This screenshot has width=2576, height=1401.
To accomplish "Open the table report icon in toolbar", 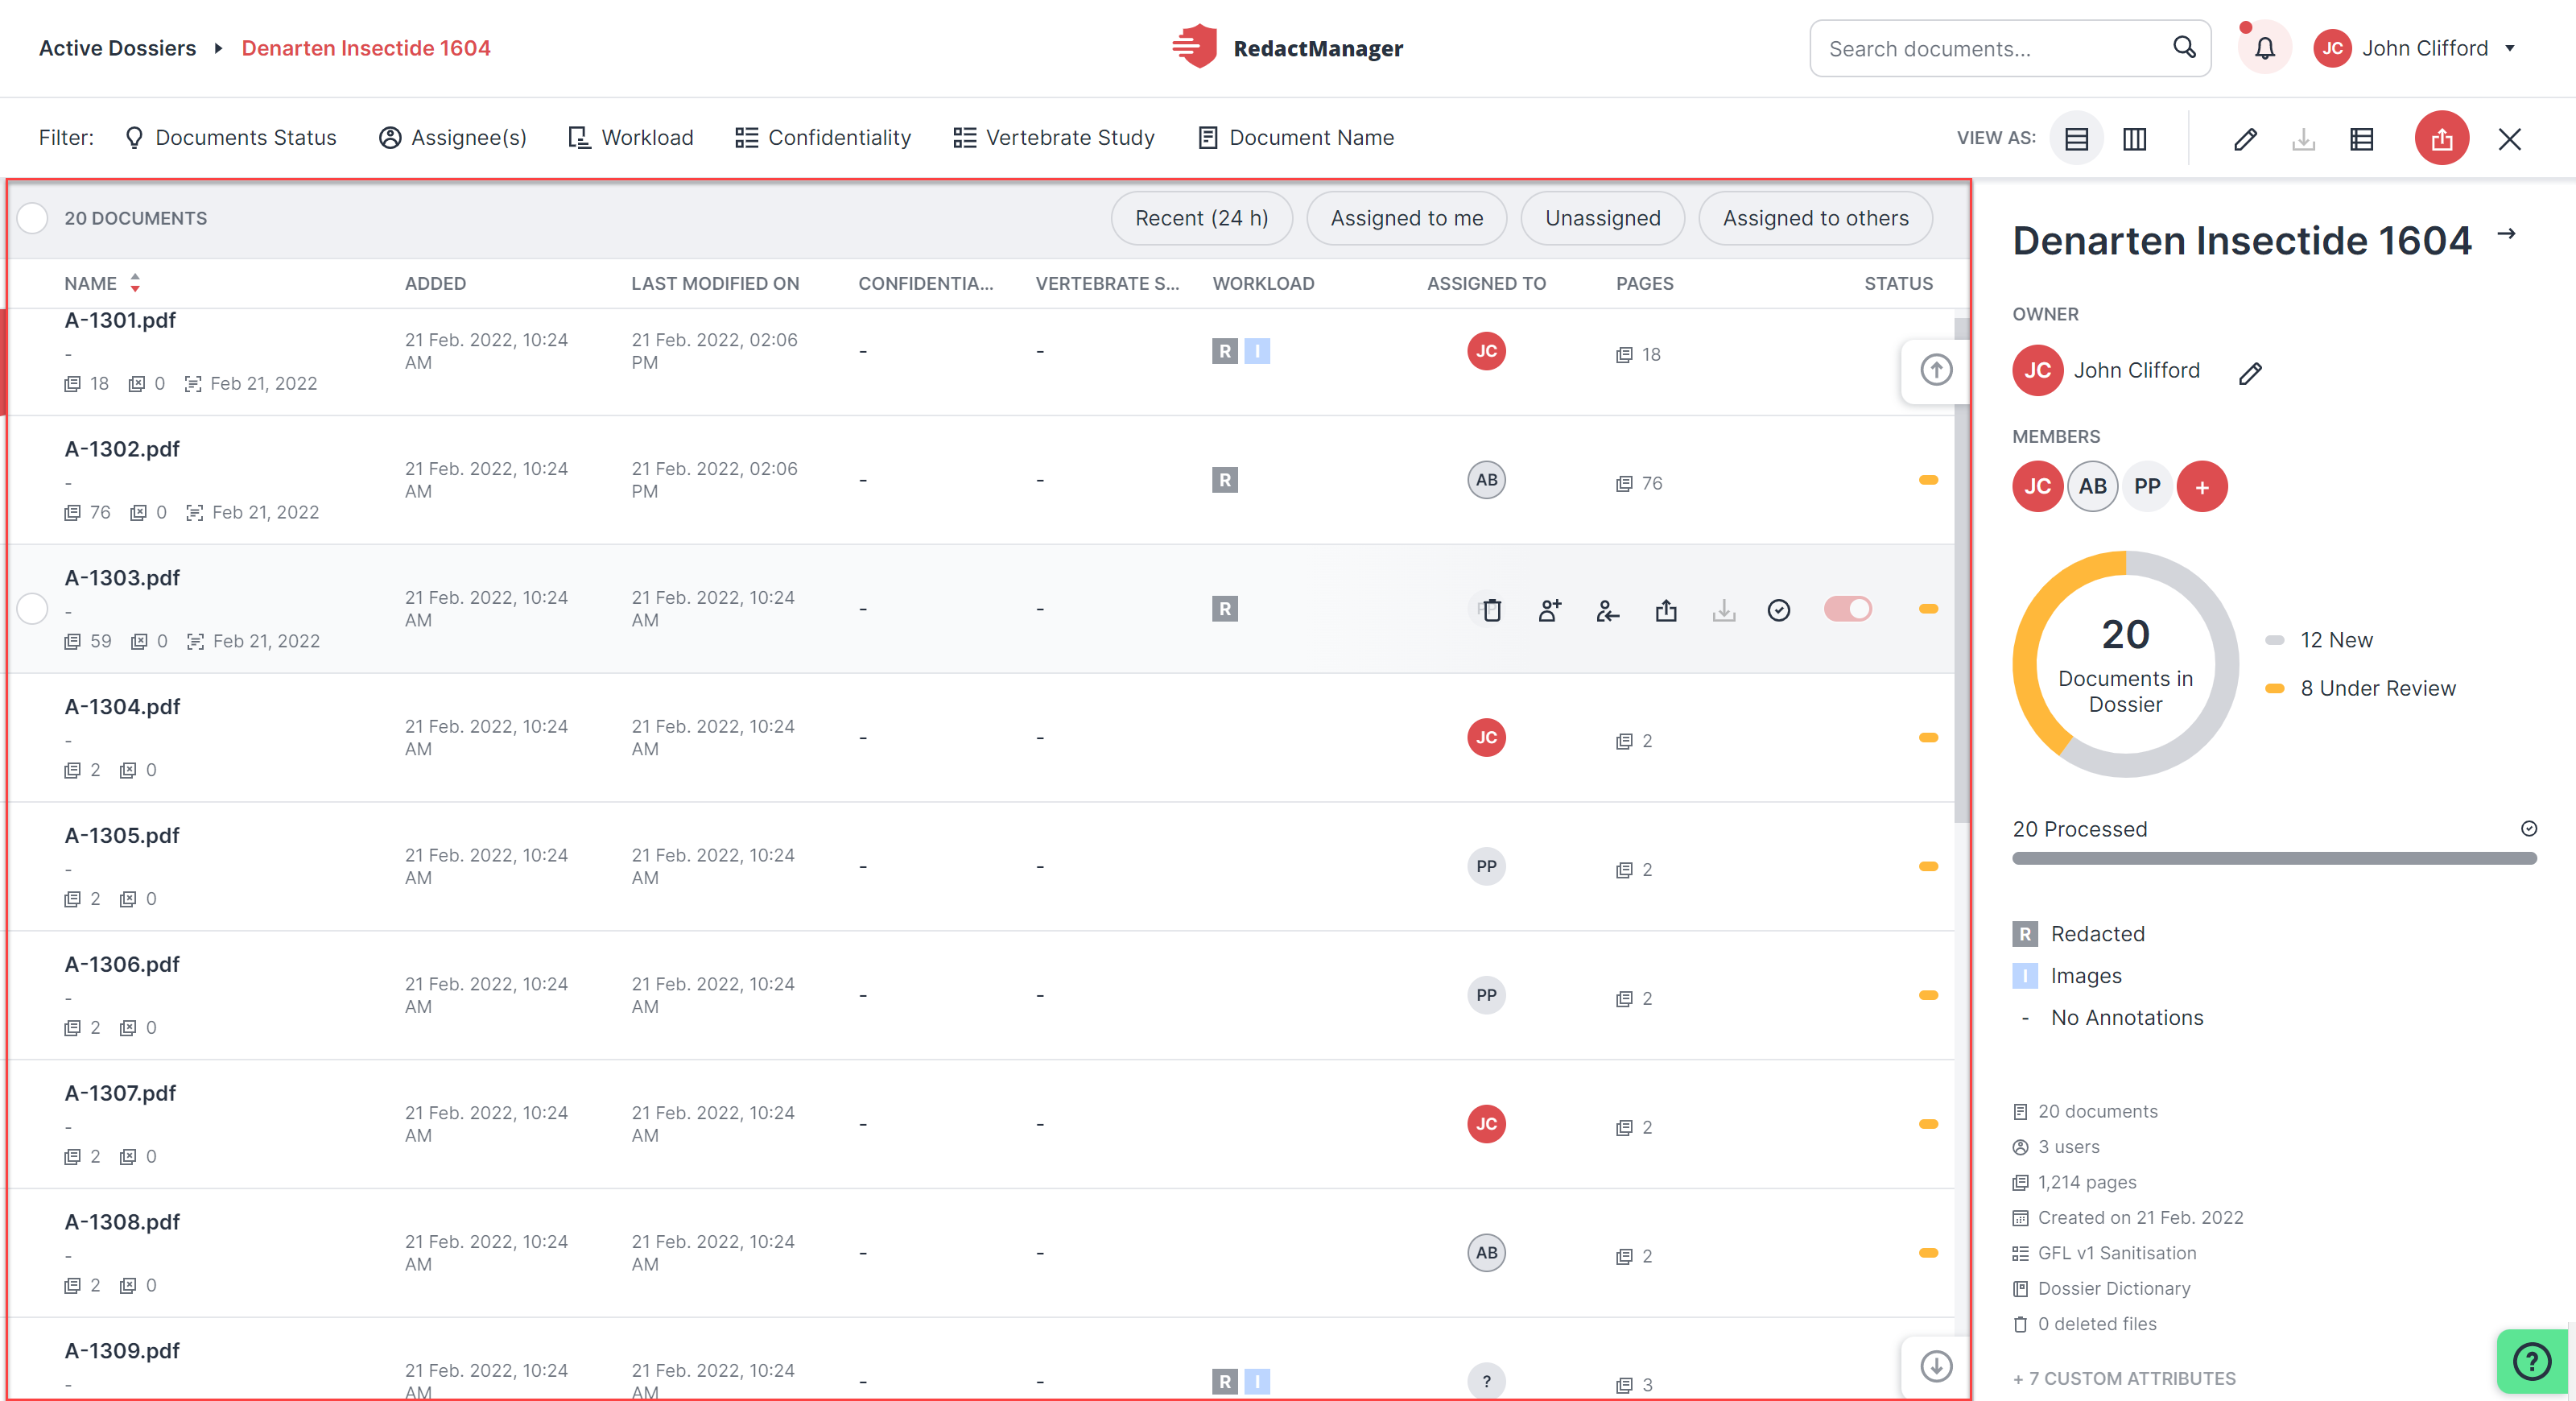I will click(2361, 138).
